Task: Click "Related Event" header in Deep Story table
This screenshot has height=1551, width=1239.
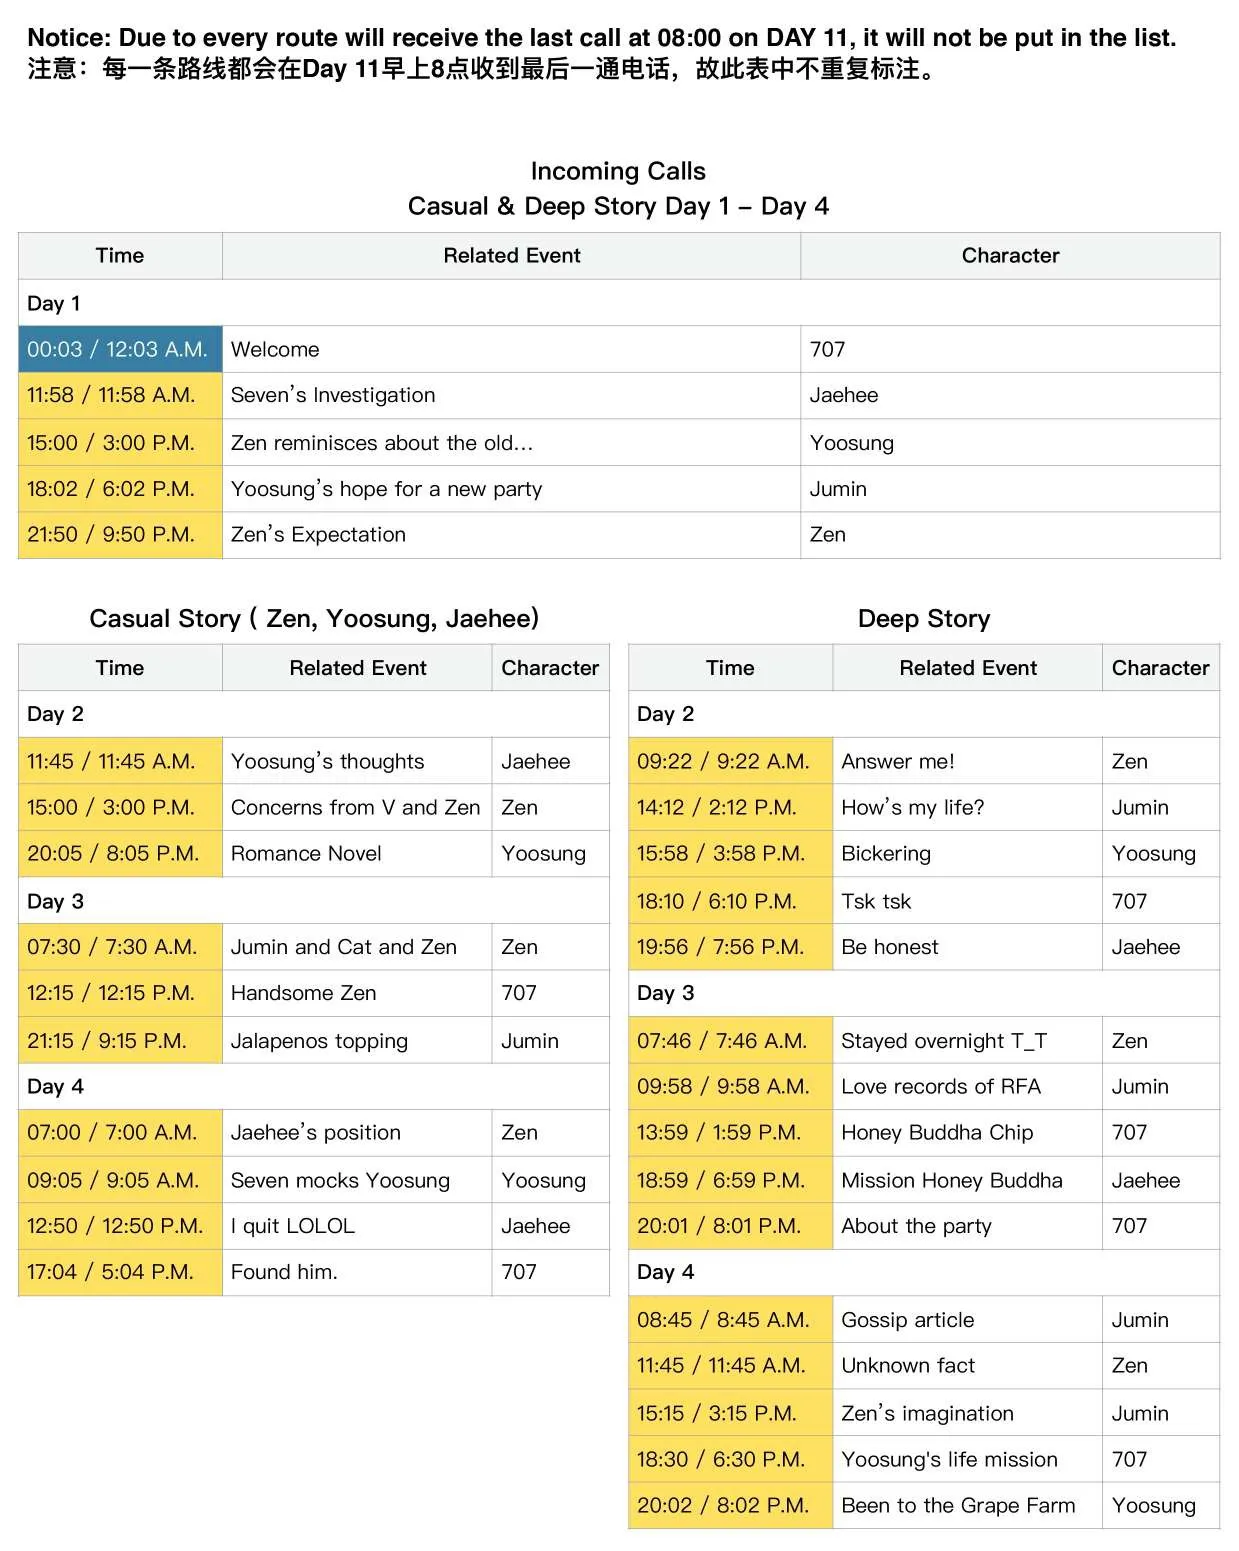Action: [967, 668]
